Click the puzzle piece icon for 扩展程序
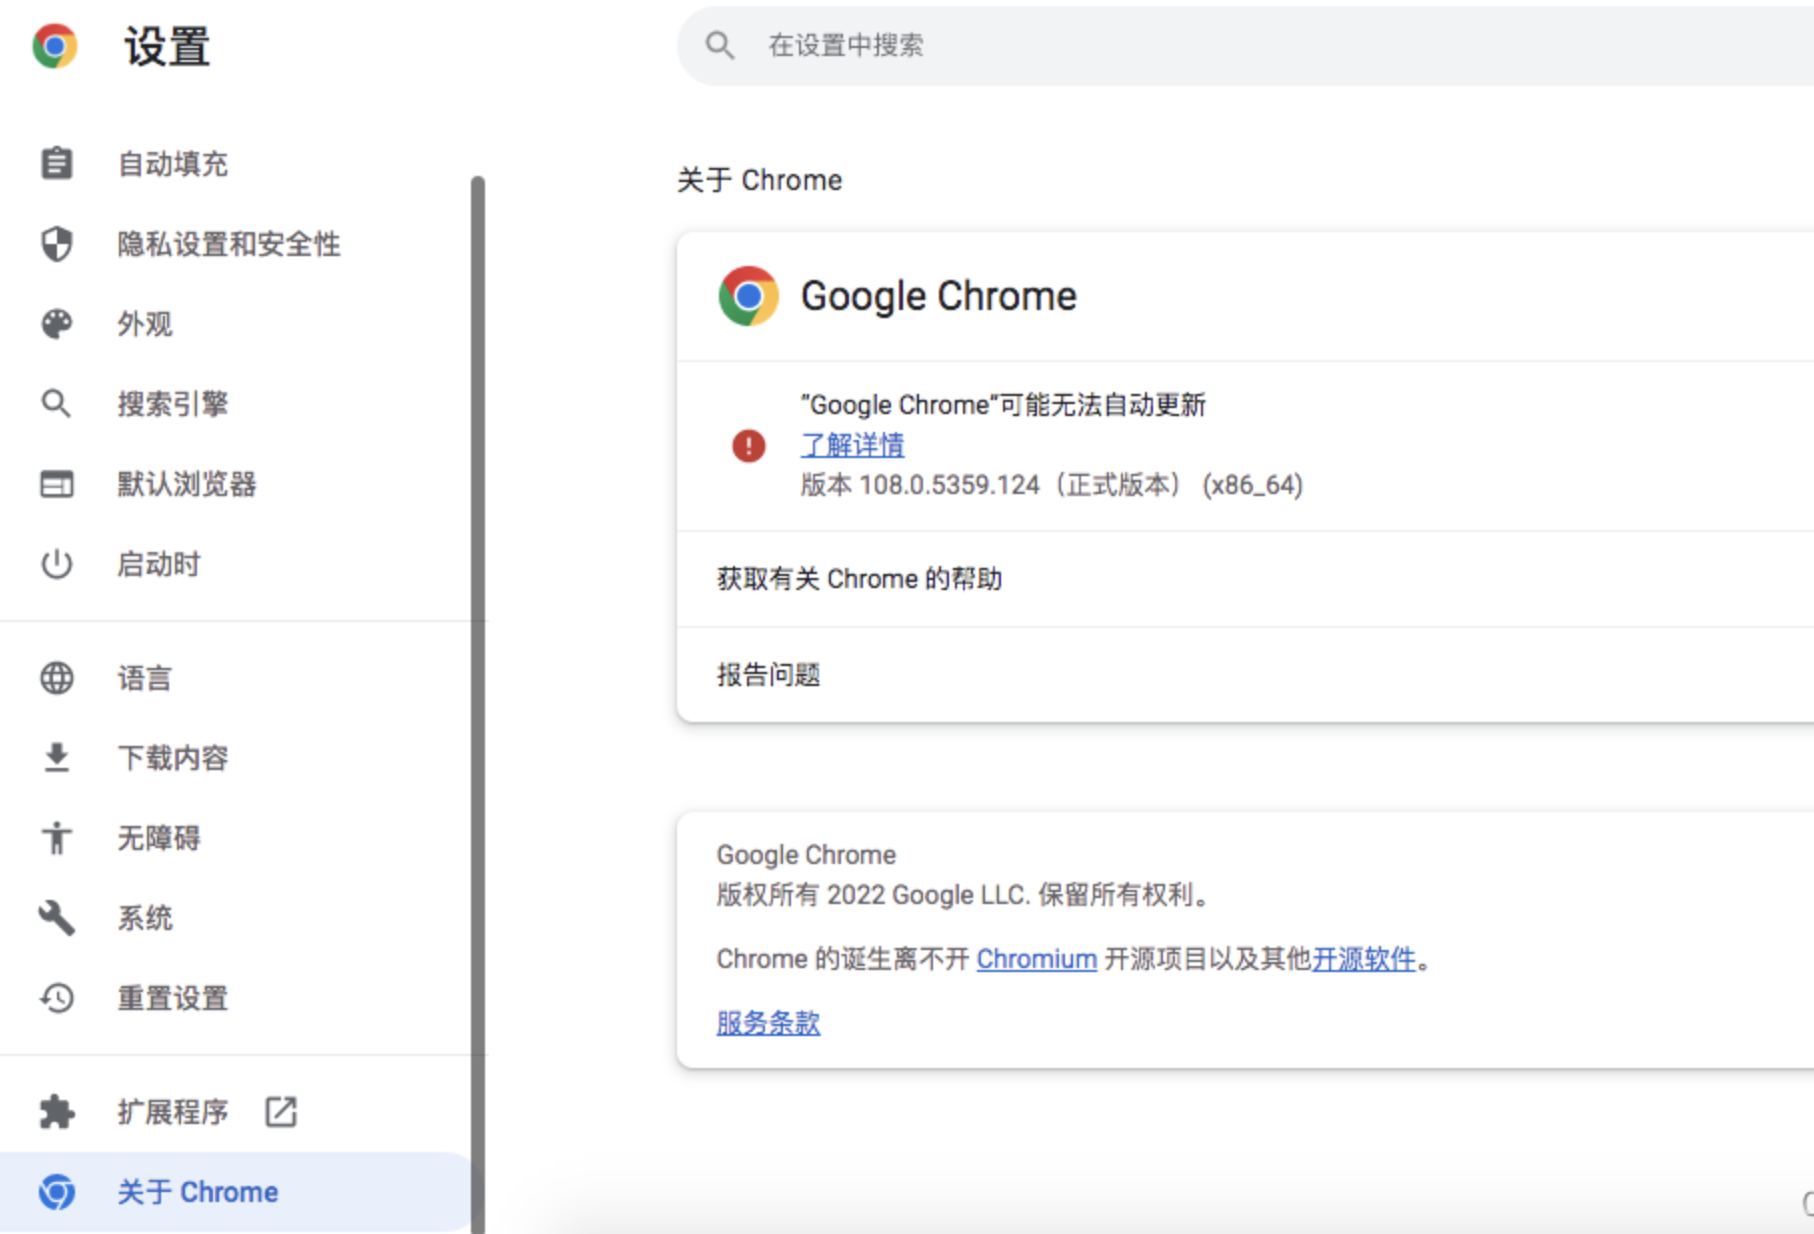 click(x=56, y=1112)
